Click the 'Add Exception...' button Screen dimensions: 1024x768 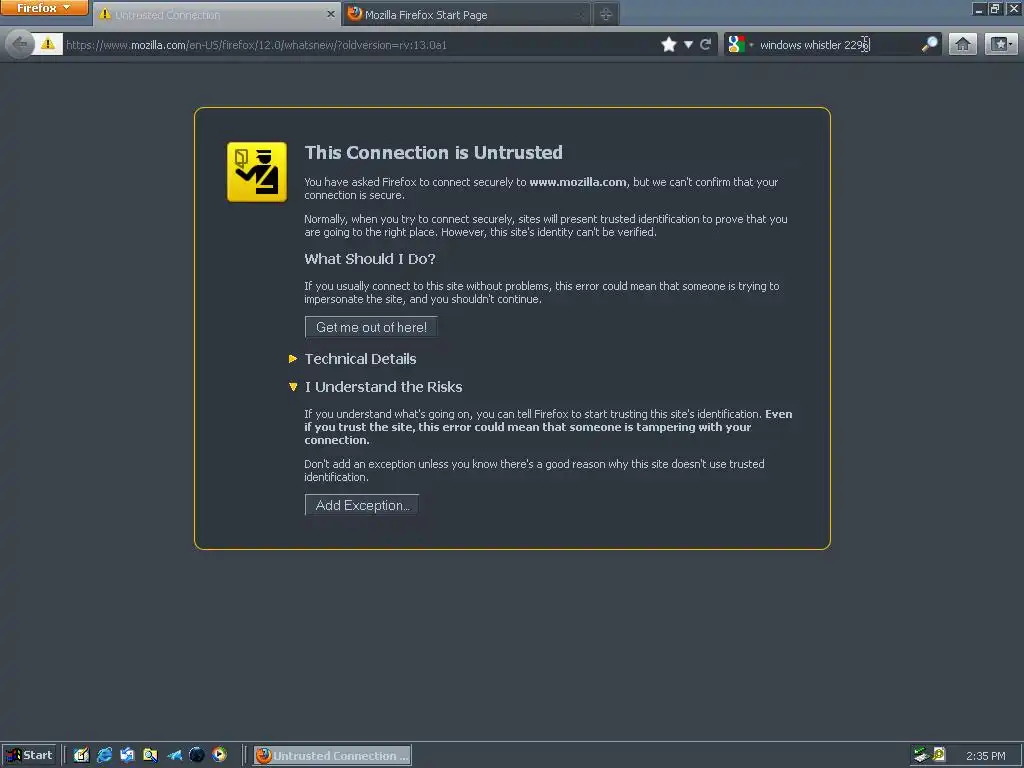tap(362, 505)
